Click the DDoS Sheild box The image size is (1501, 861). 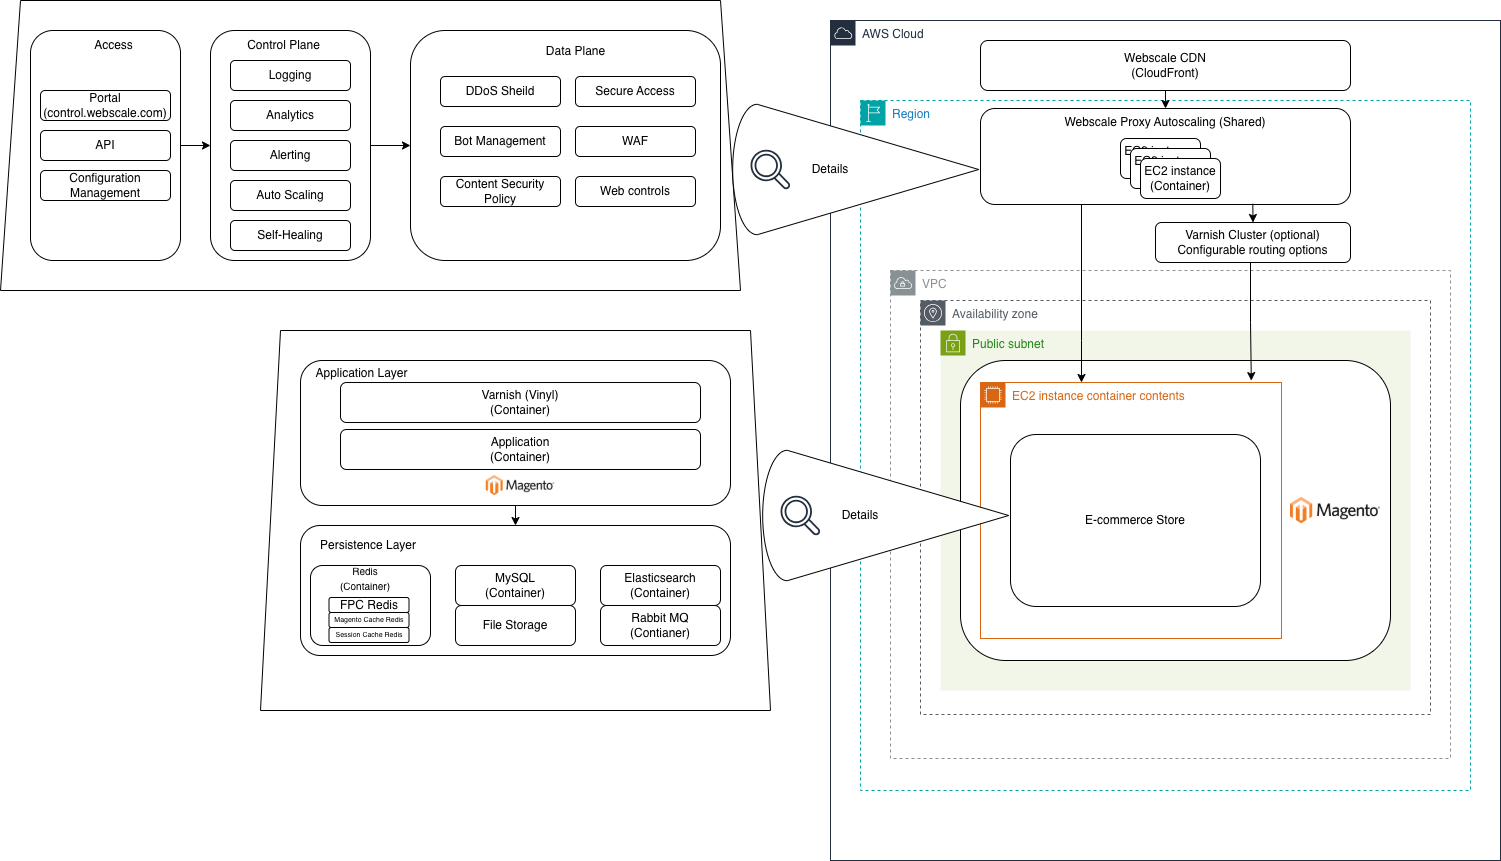[500, 91]
